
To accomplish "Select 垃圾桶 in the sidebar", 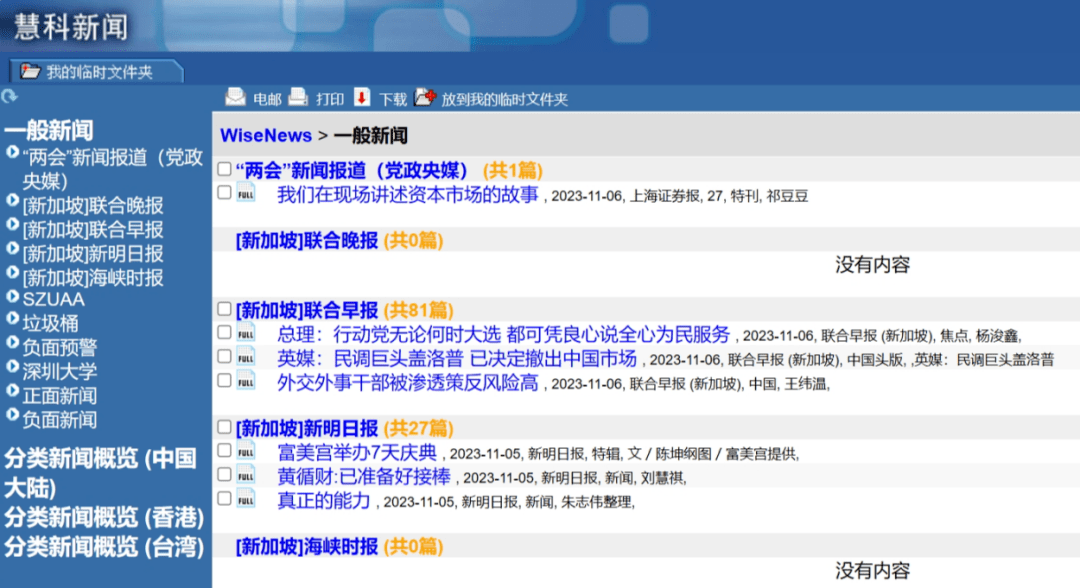I will (x=50, y=324).
